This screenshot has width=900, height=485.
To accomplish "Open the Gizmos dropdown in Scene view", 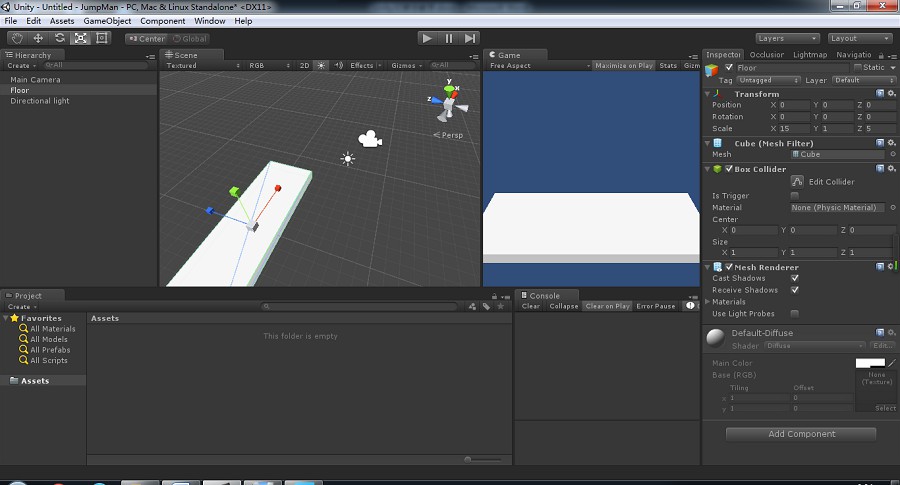I will coord(406,65).
